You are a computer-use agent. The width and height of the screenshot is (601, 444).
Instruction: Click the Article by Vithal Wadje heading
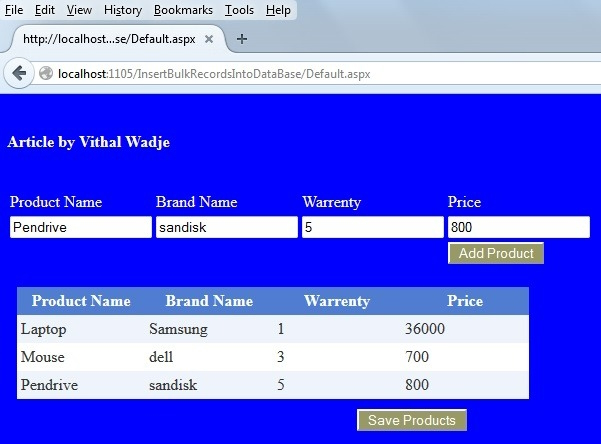click(89, 142)
